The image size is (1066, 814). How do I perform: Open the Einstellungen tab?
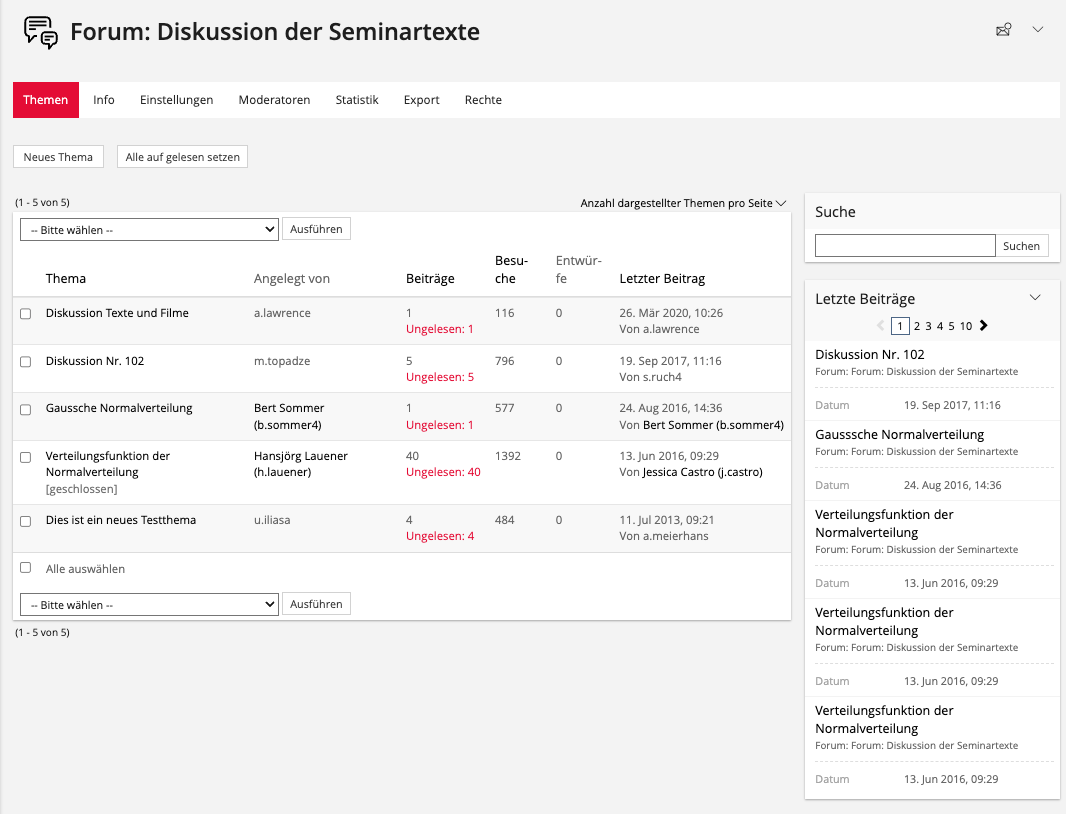coord(176,100)
